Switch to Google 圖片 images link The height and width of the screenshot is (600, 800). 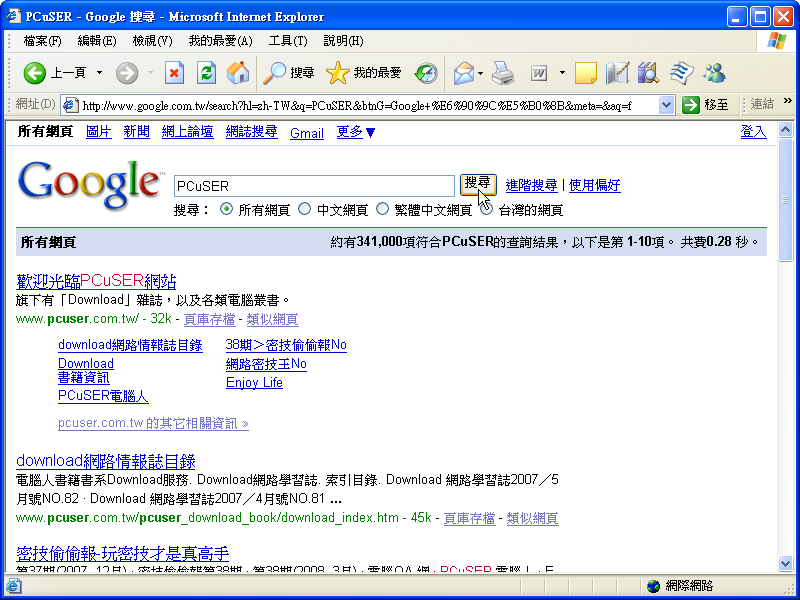coord(98,132)
